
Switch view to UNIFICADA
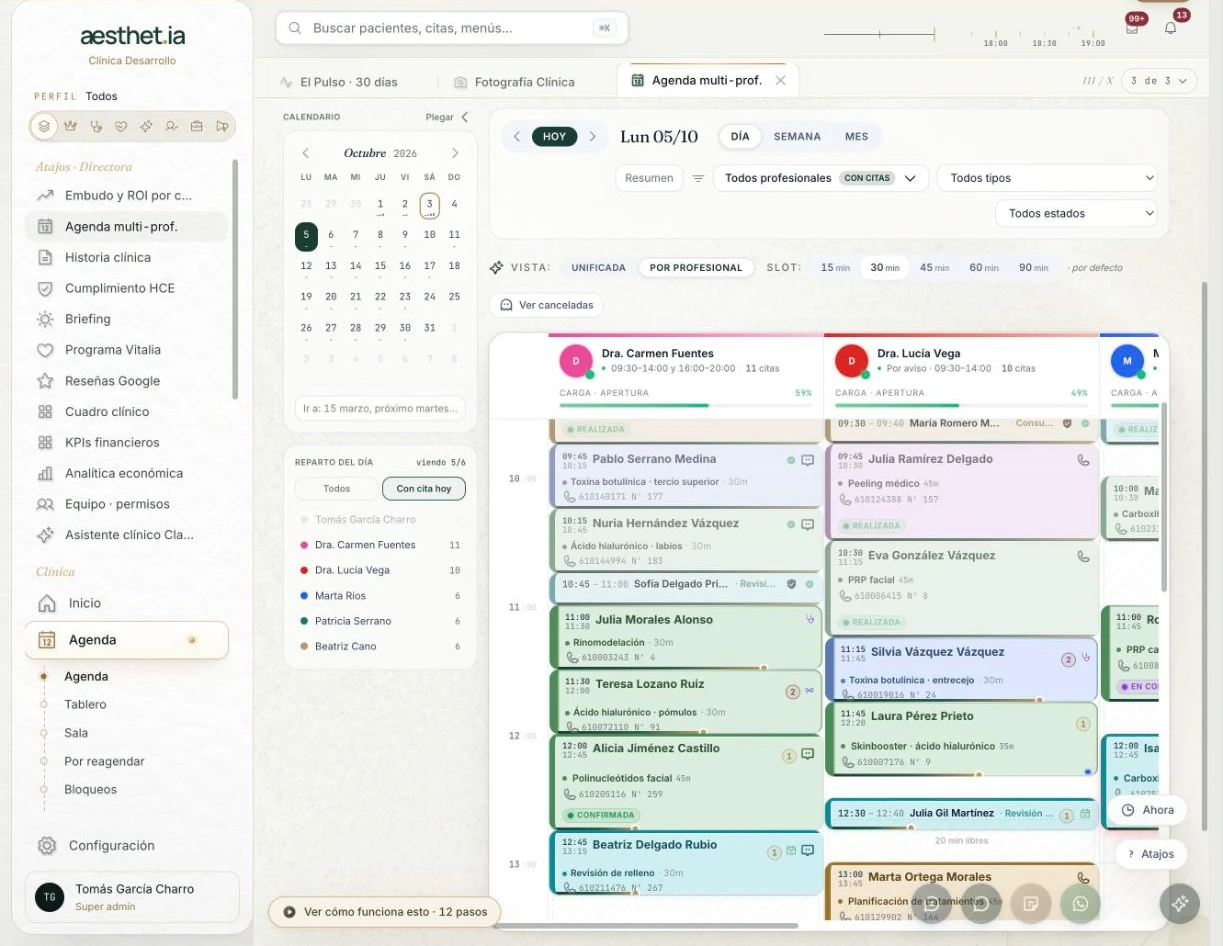coord(598,268)
